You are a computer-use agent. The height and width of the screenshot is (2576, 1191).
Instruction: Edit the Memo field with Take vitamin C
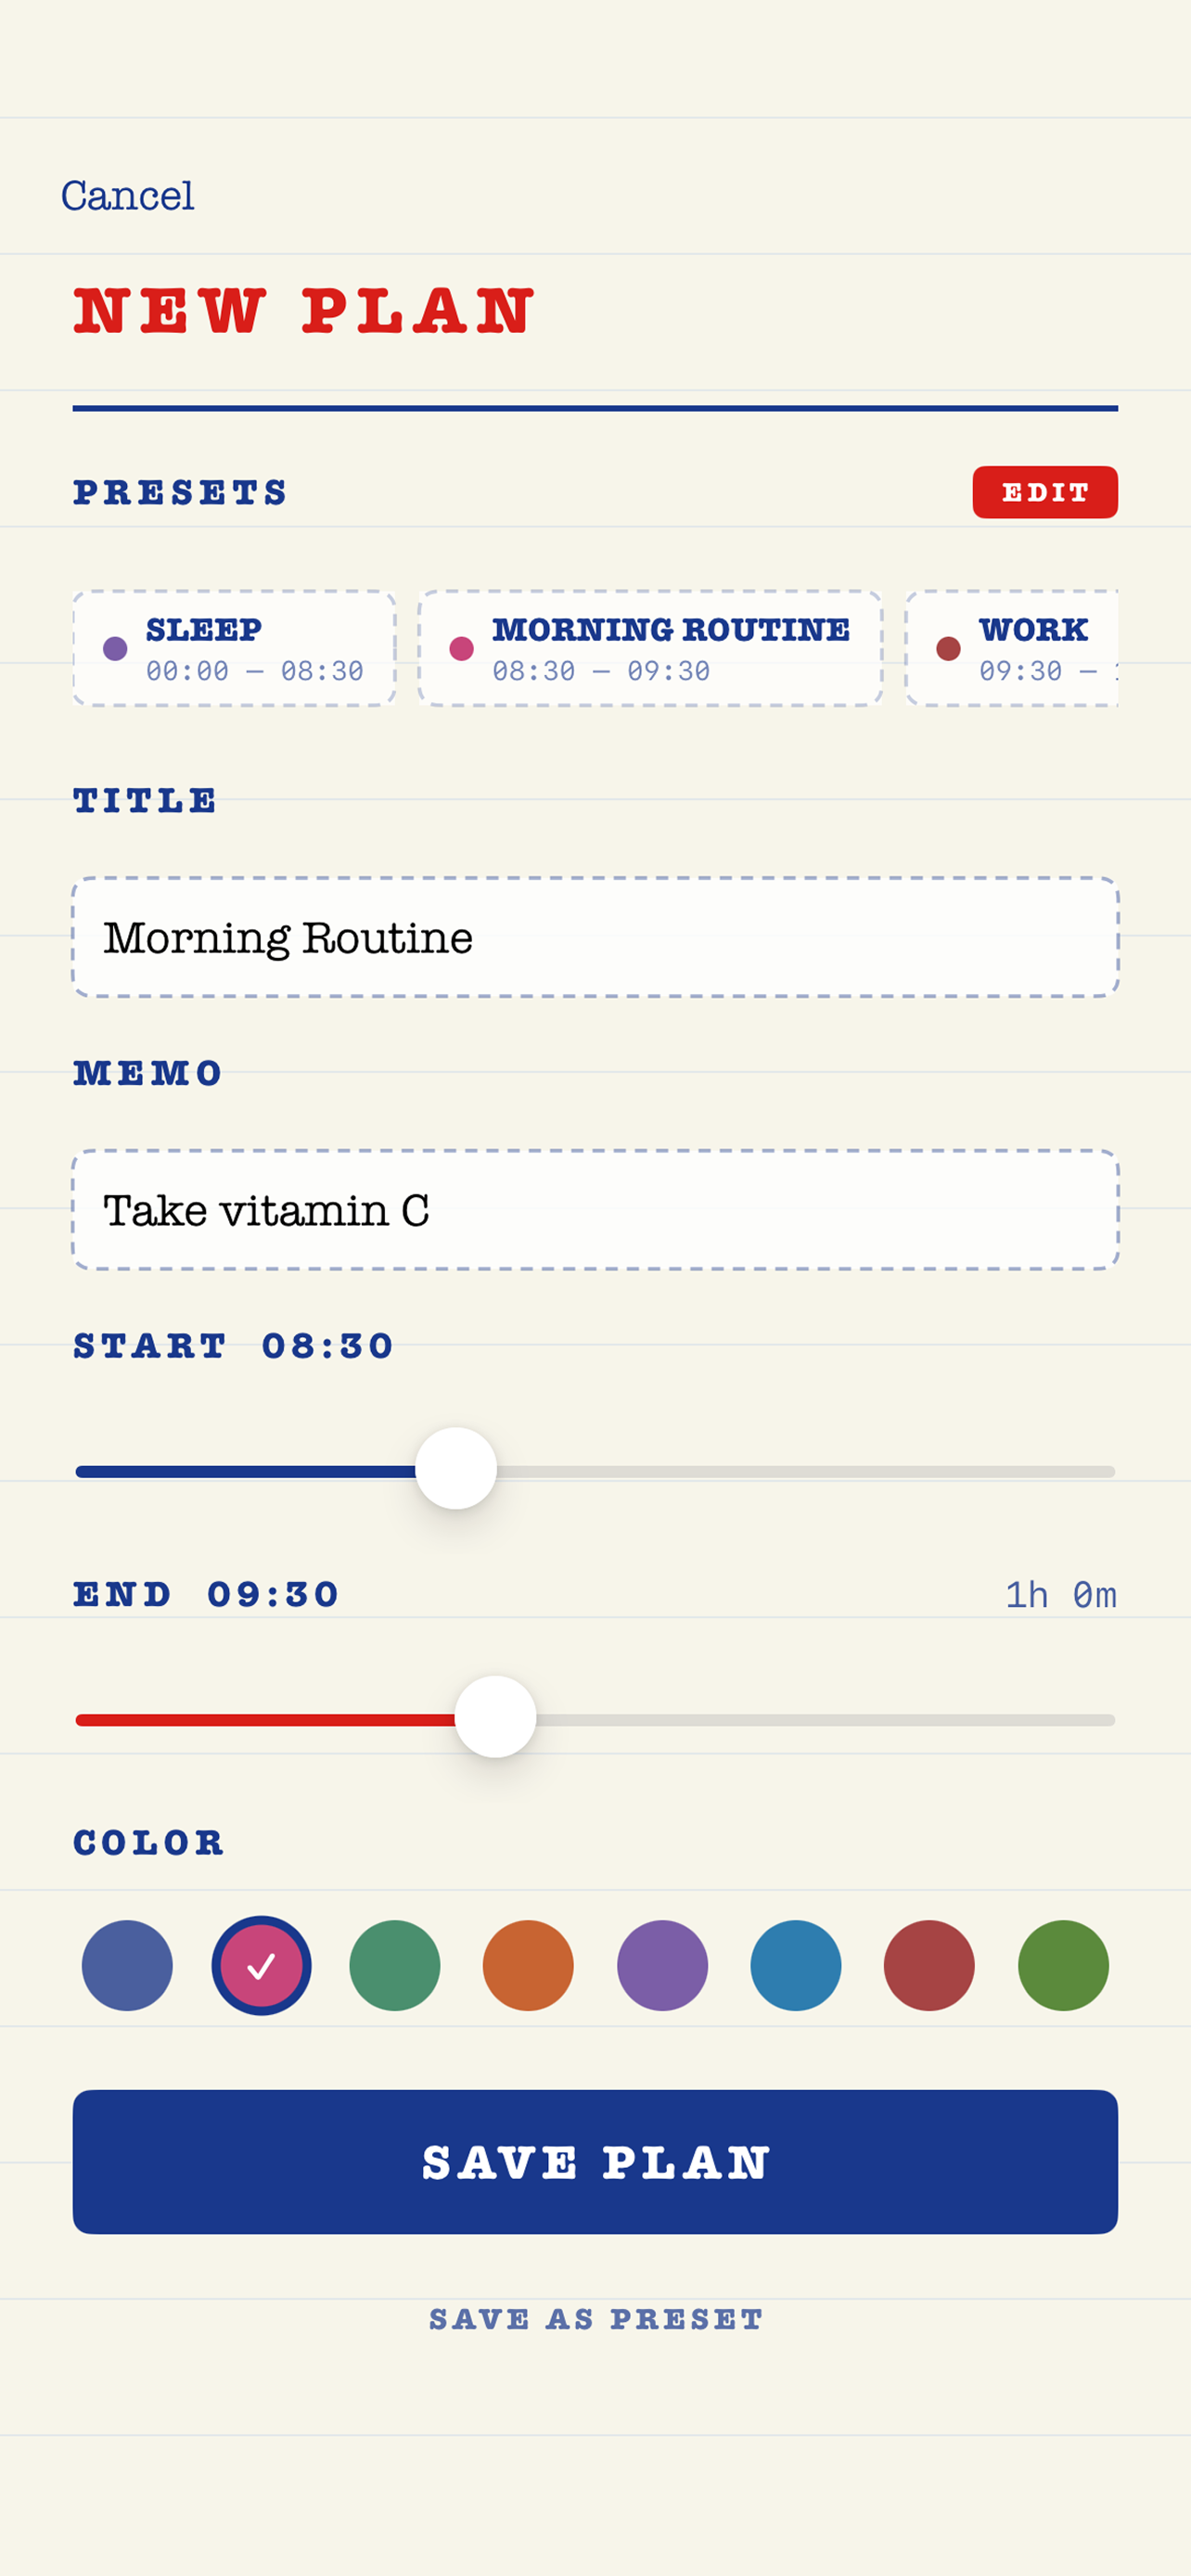coord(595,1210)
